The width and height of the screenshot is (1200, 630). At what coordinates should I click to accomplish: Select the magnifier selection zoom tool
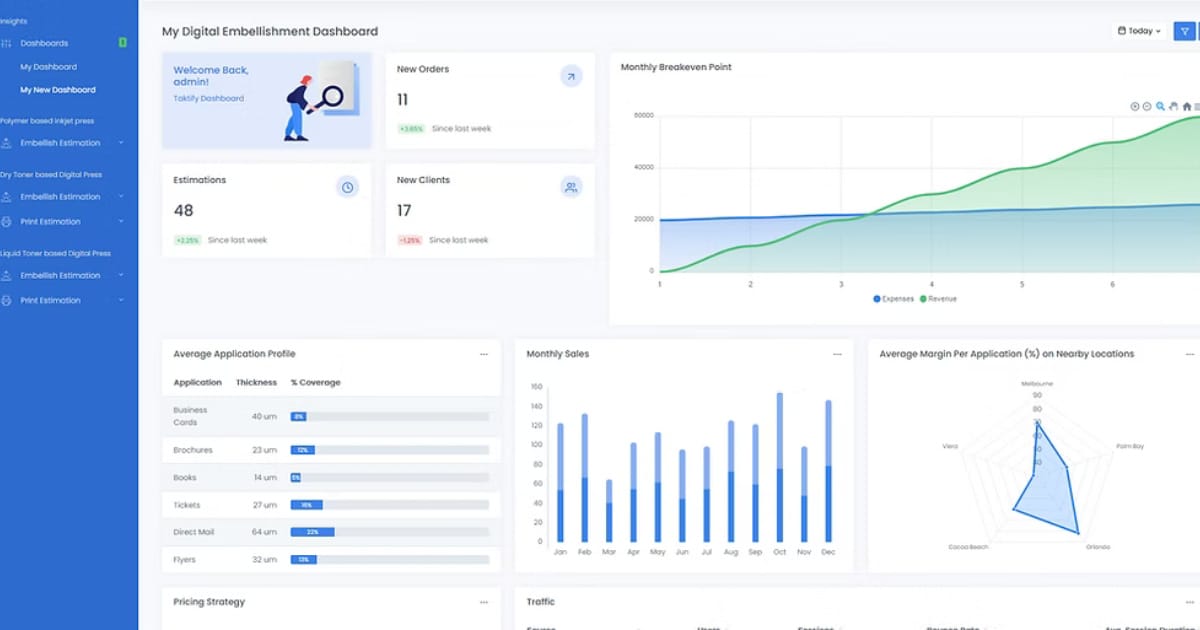(x=1161, y=106)
